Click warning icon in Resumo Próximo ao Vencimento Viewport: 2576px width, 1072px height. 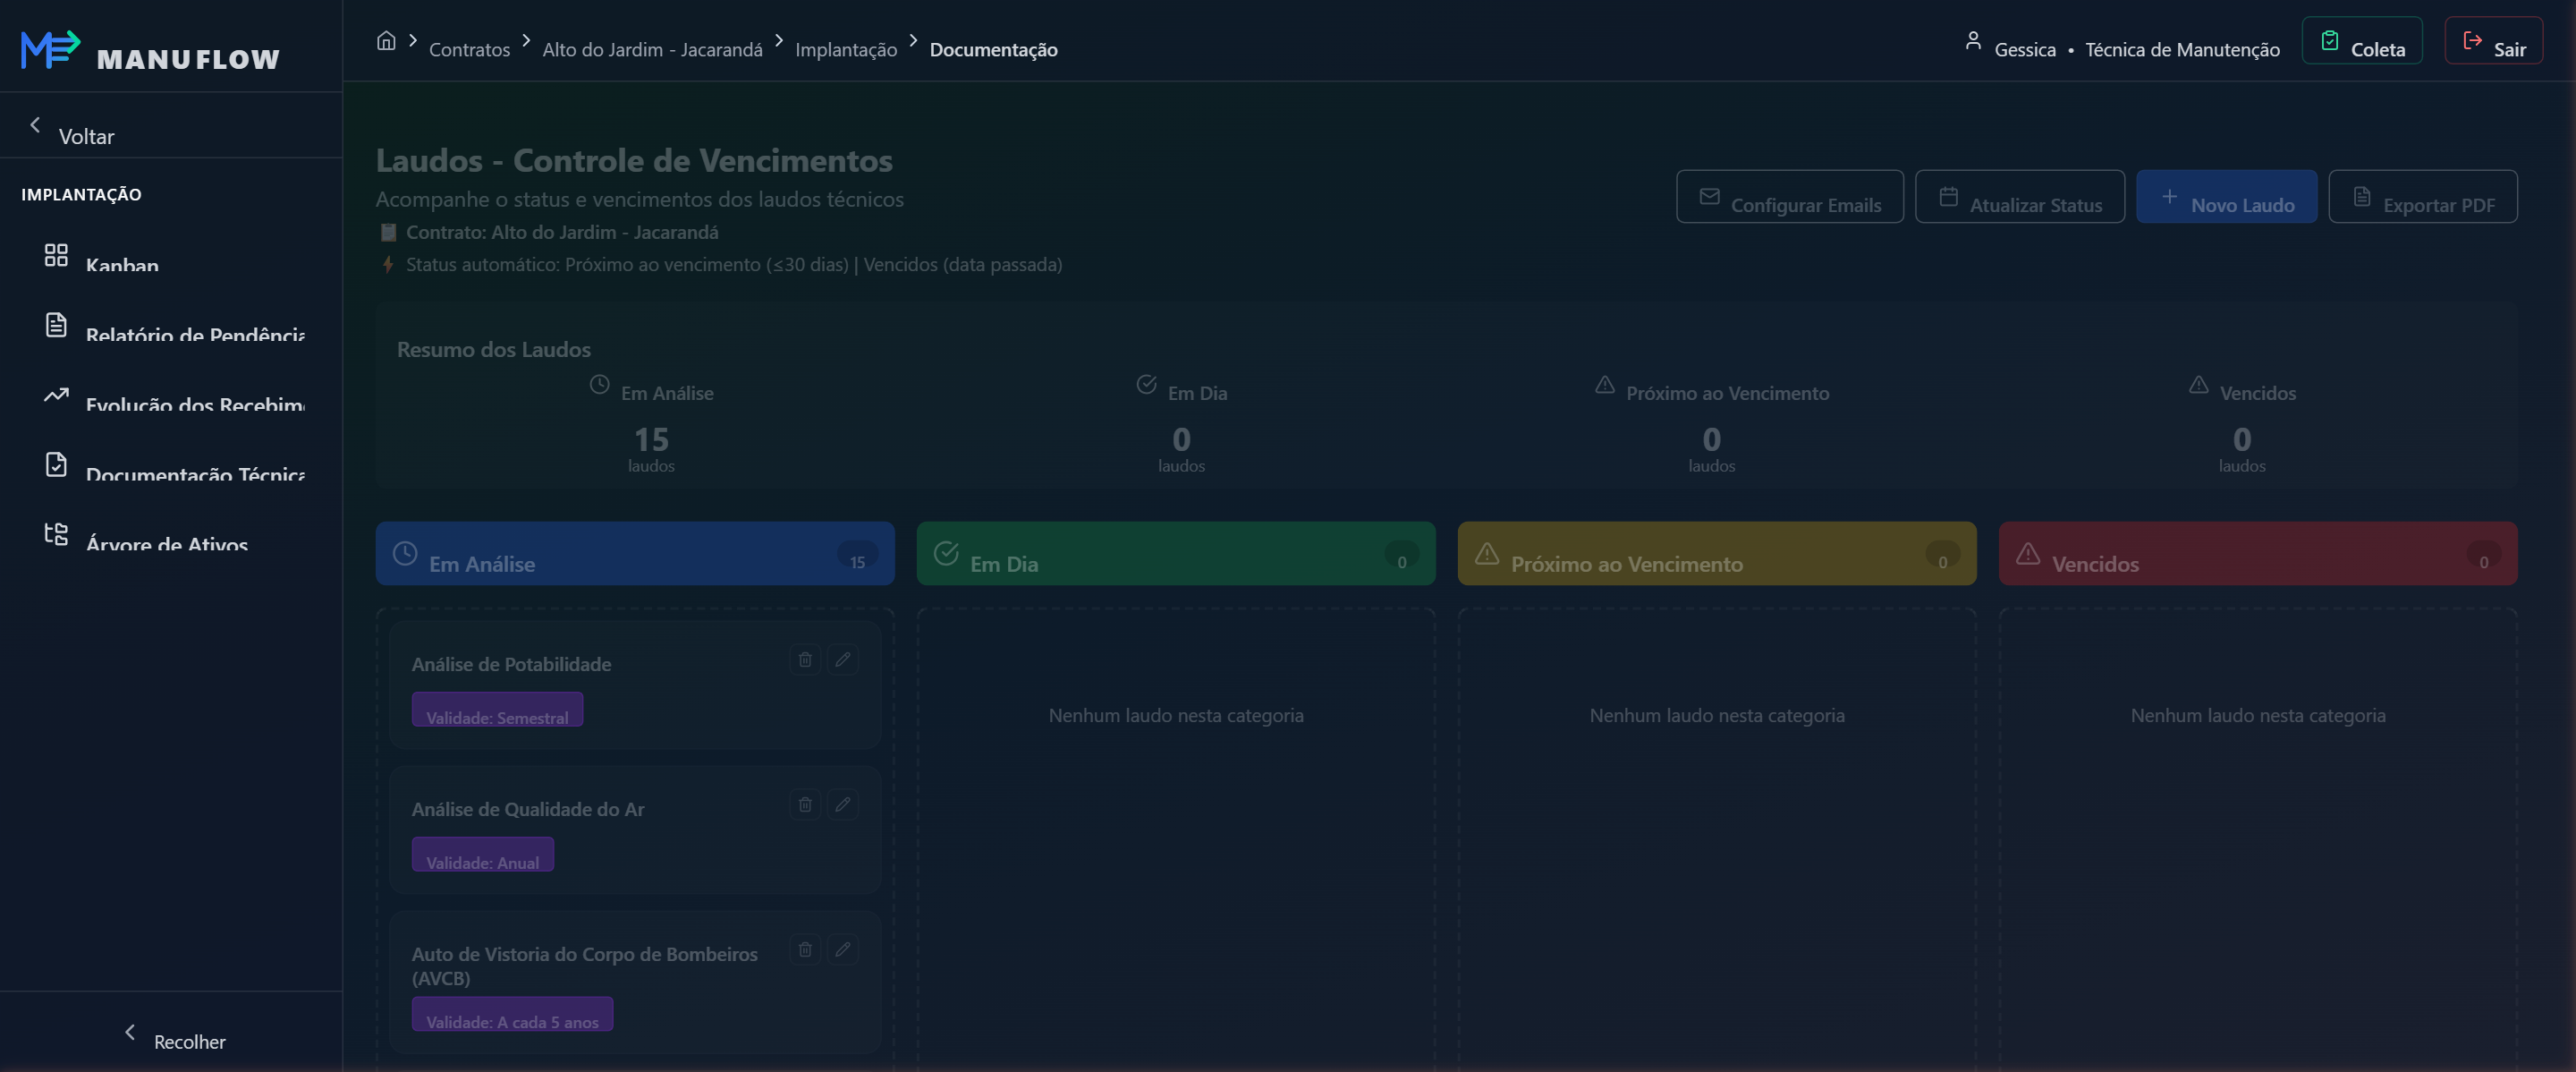(x=1604, y=384)
